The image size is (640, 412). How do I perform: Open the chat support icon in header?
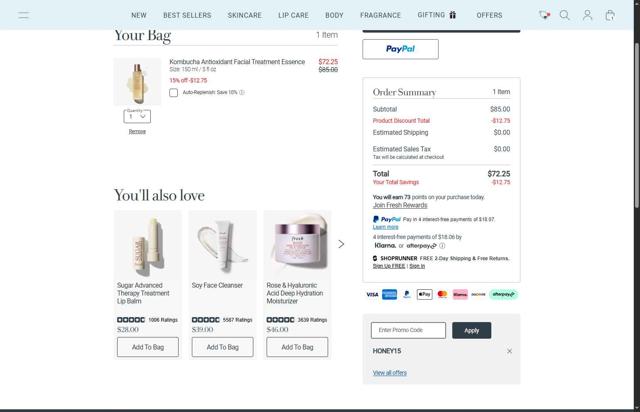pyautogui.click(x=544, y=15)
